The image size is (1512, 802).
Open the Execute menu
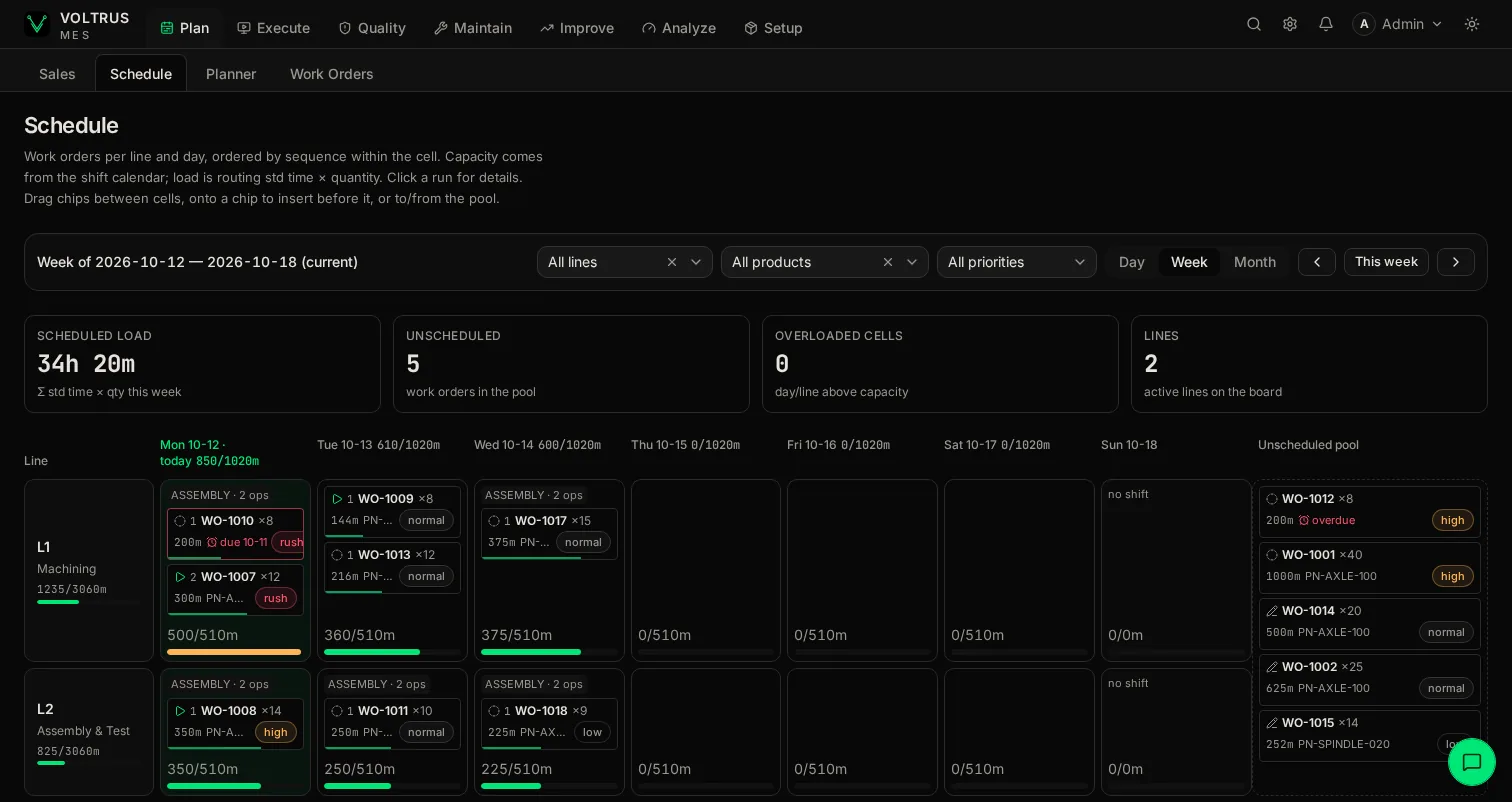273,28
